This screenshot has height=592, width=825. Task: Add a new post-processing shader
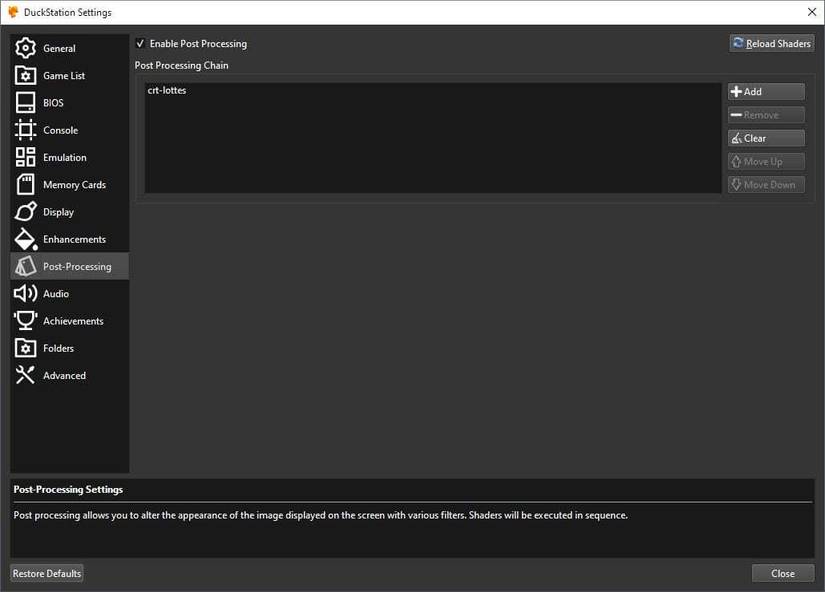(765, 91)
